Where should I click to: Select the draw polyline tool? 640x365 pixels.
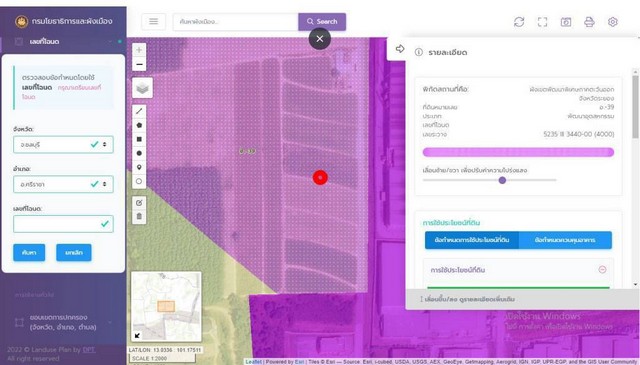tap(139, 111)
